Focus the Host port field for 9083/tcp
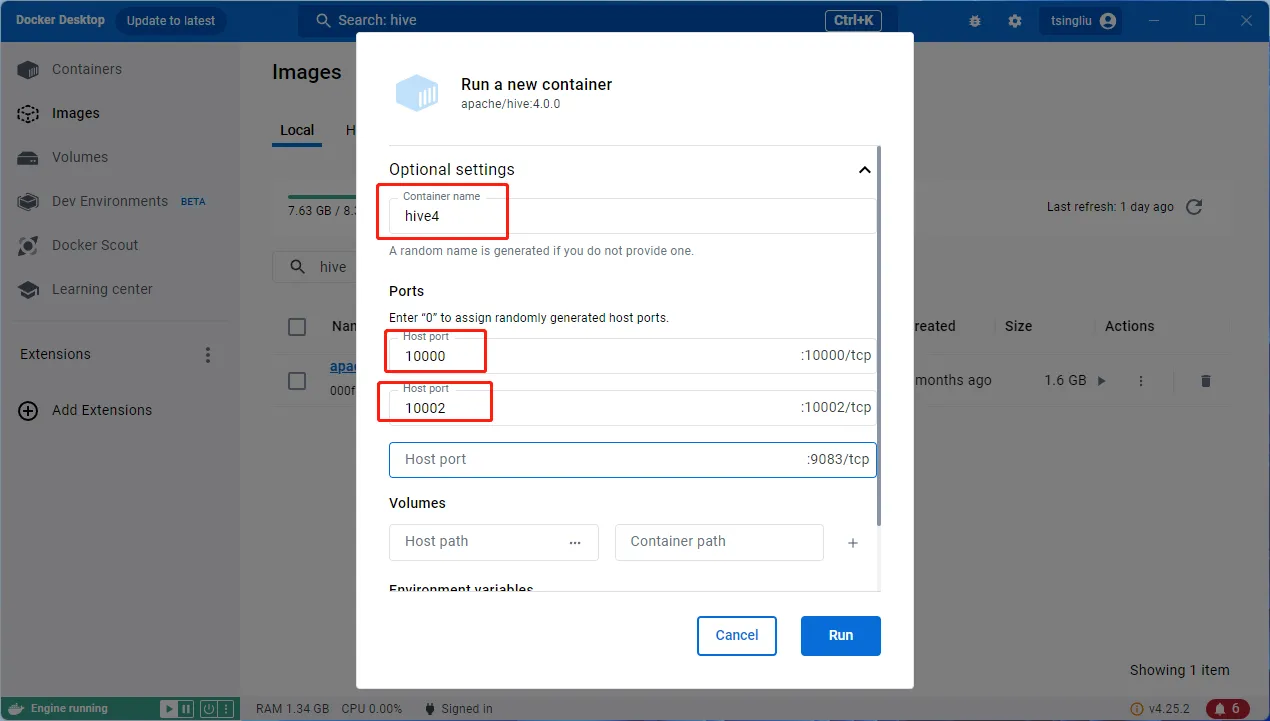This screenshot has height=721, width=1270. click(x=632, y=460)
